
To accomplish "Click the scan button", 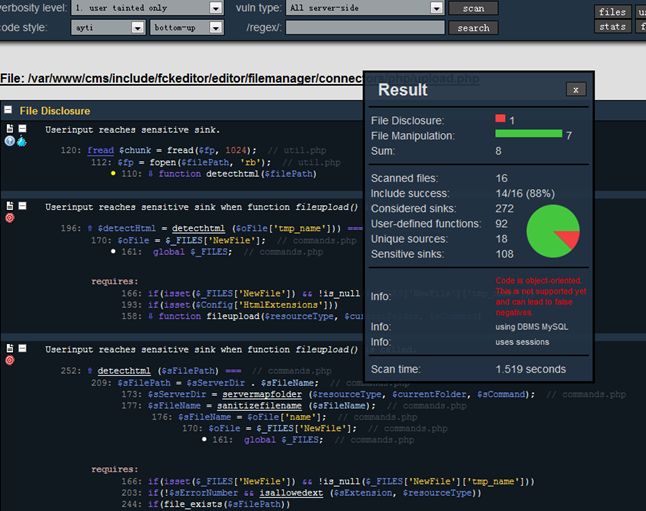I will pyautogui.click(x=473, y=8).
